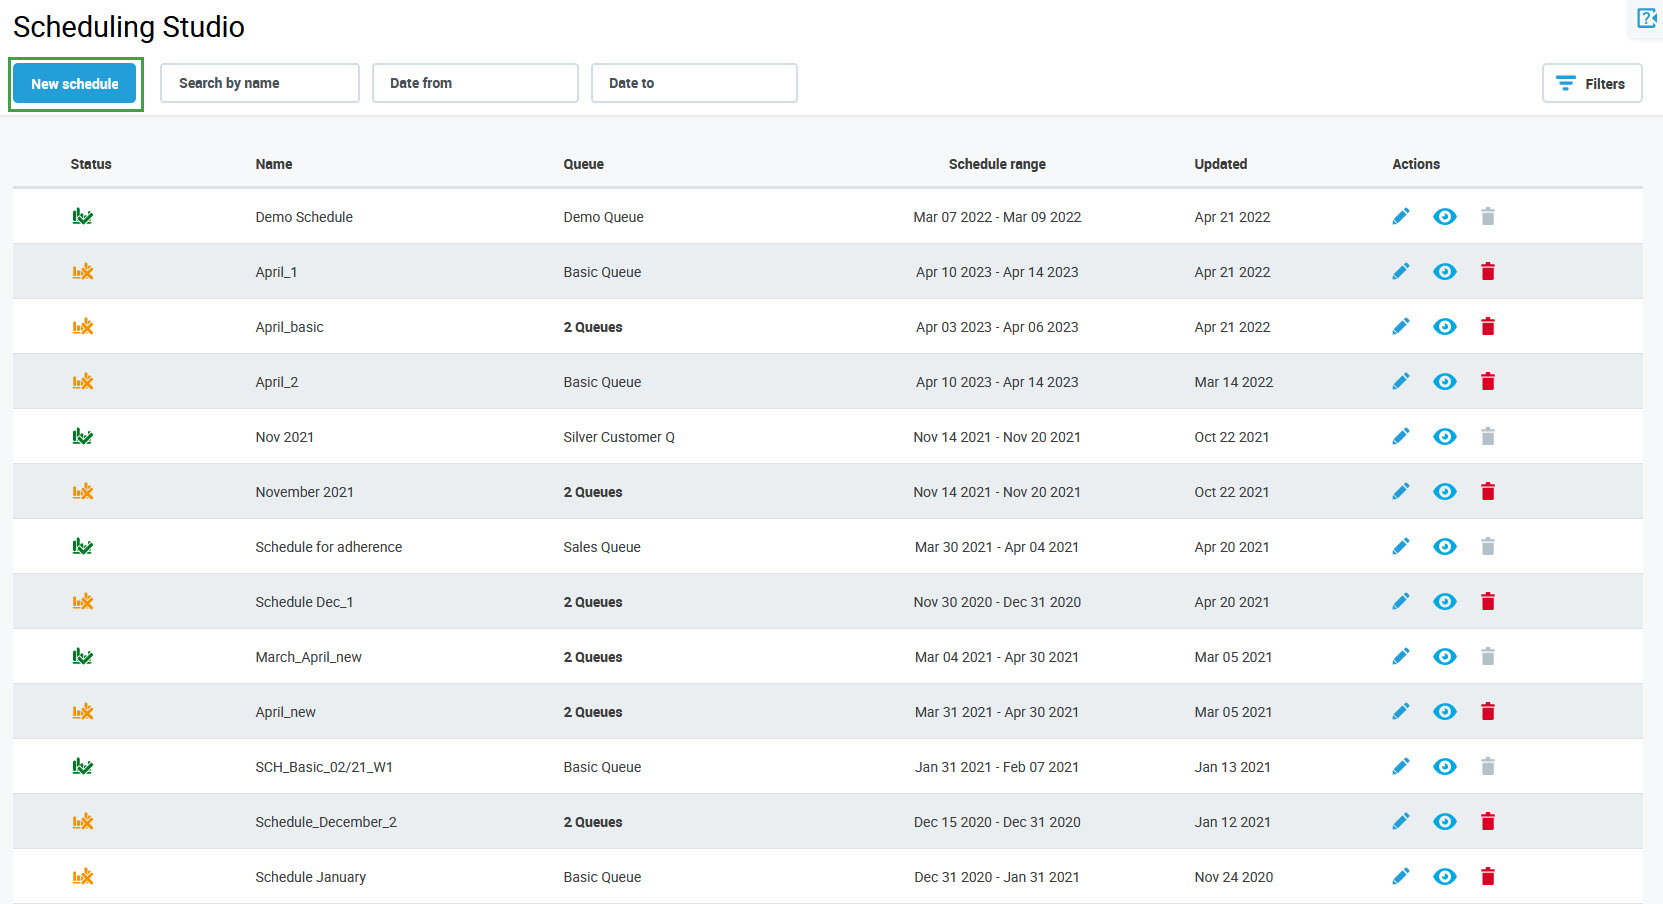Open the Date from picker
1663x904 pixels.
475,83
